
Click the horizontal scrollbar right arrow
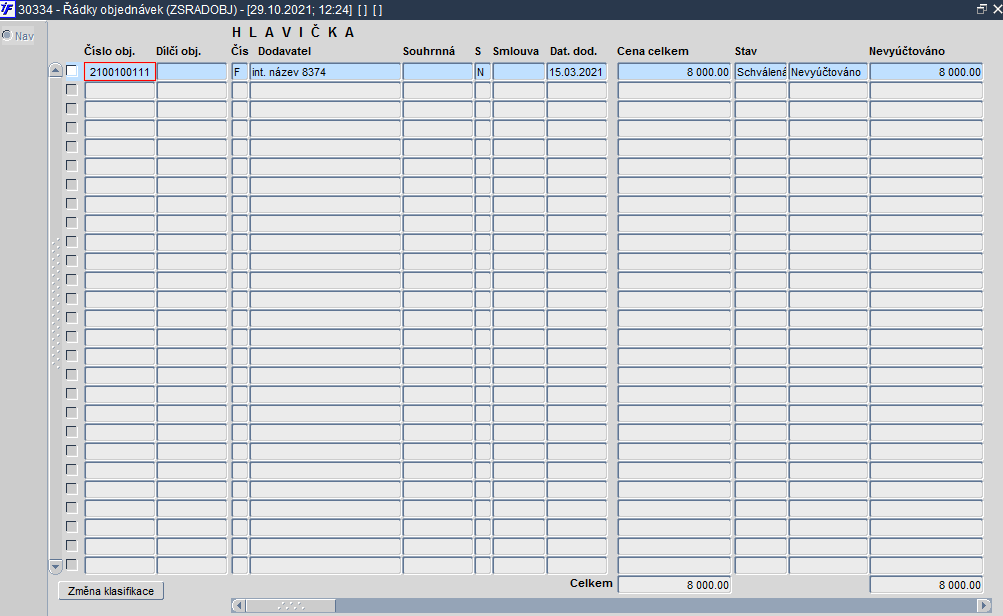tap(984, 605)
